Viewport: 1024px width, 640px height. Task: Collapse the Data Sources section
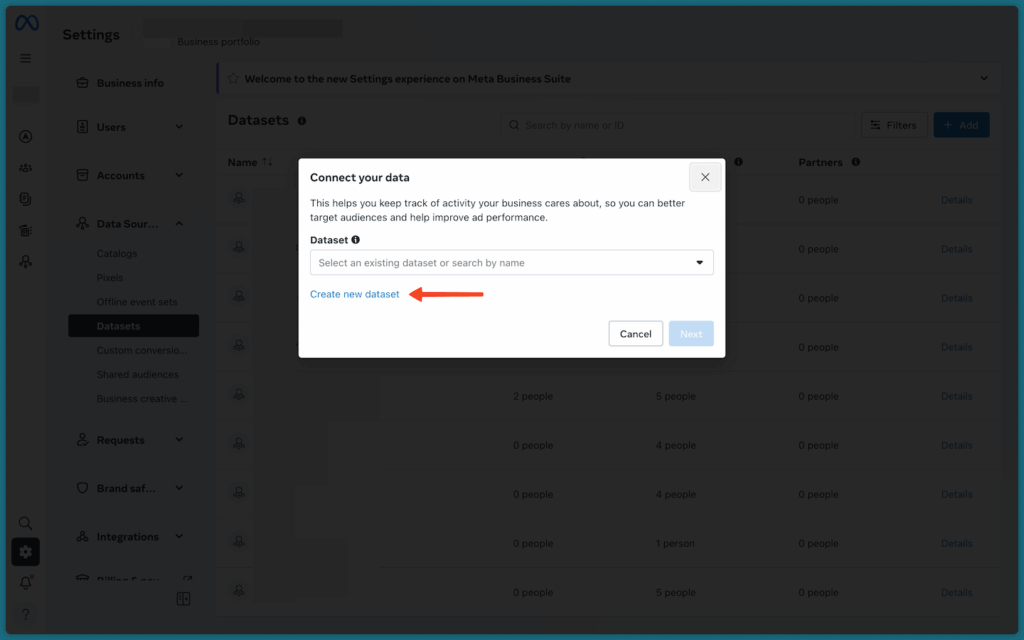click(x=180, y=223)
